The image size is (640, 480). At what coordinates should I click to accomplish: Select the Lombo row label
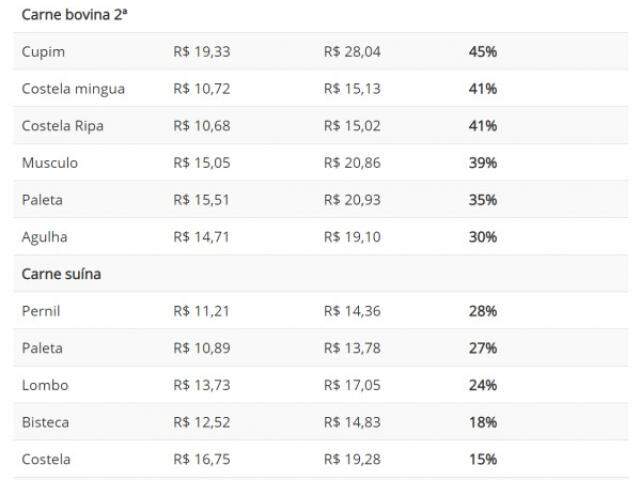(45, 385)
